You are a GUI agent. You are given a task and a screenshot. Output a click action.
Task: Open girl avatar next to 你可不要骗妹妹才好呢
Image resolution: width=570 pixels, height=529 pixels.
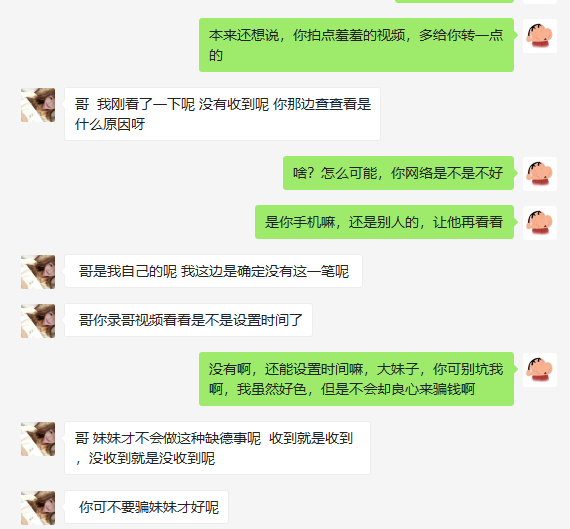[38, 508]
